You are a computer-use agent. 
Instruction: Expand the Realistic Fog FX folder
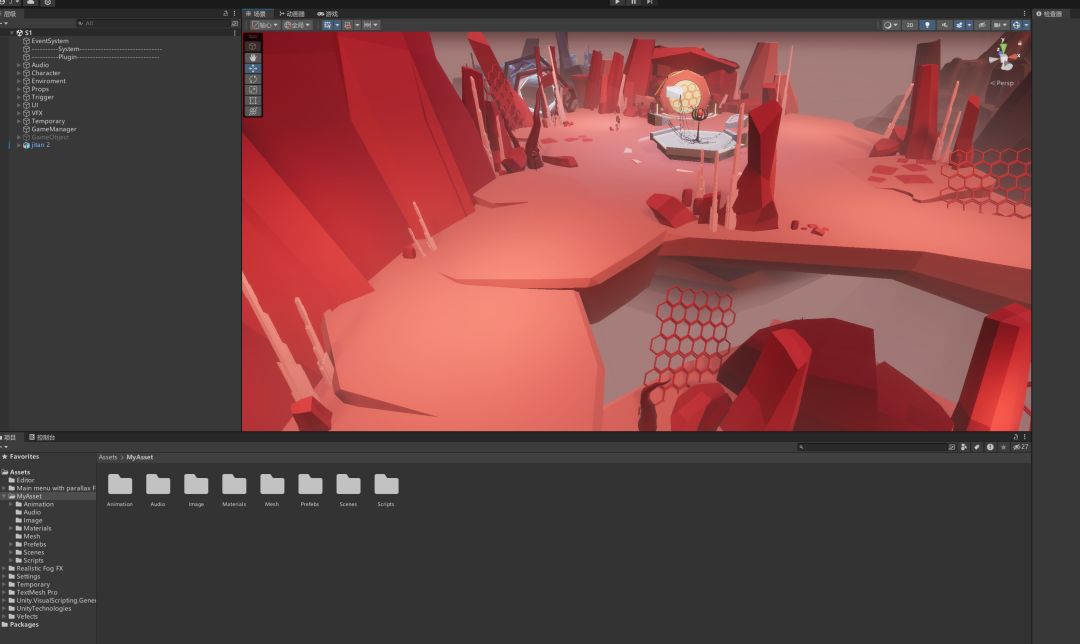coord(4,568)
